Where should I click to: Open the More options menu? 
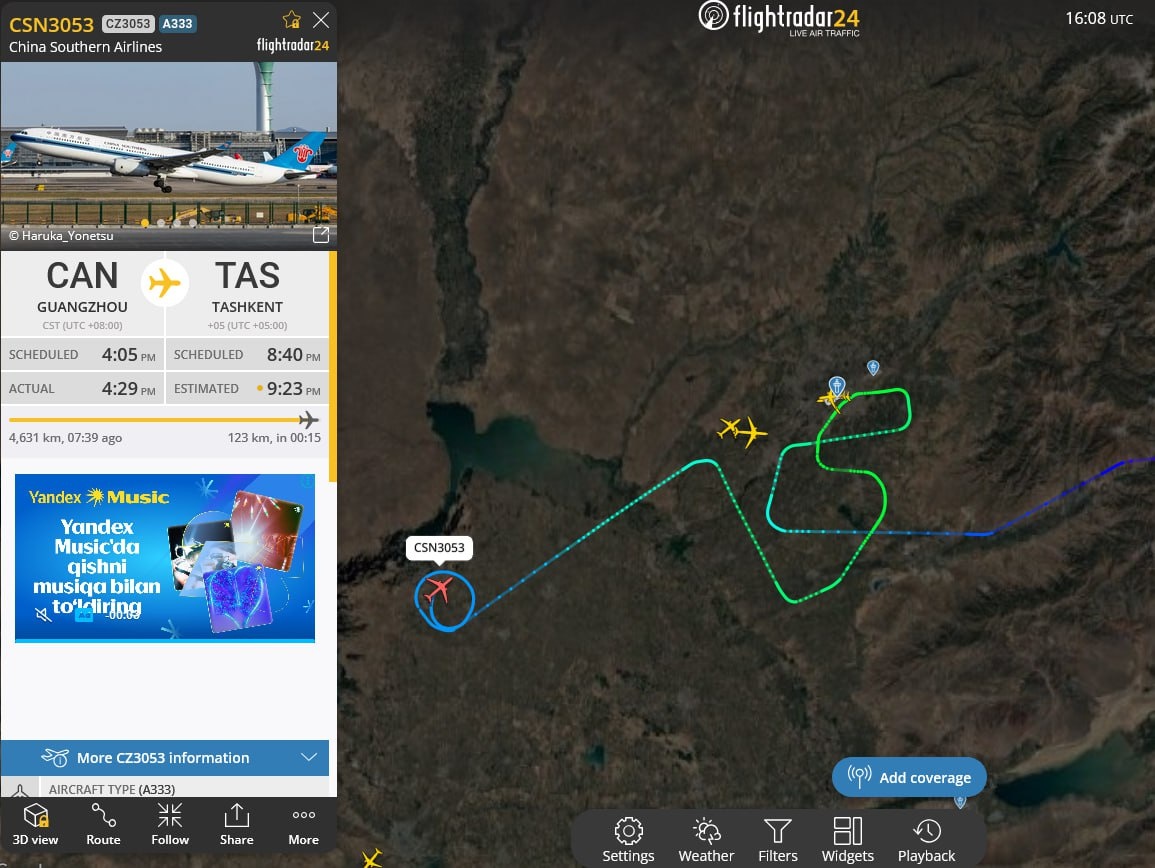pyautogui.click(x=303, y=825)
